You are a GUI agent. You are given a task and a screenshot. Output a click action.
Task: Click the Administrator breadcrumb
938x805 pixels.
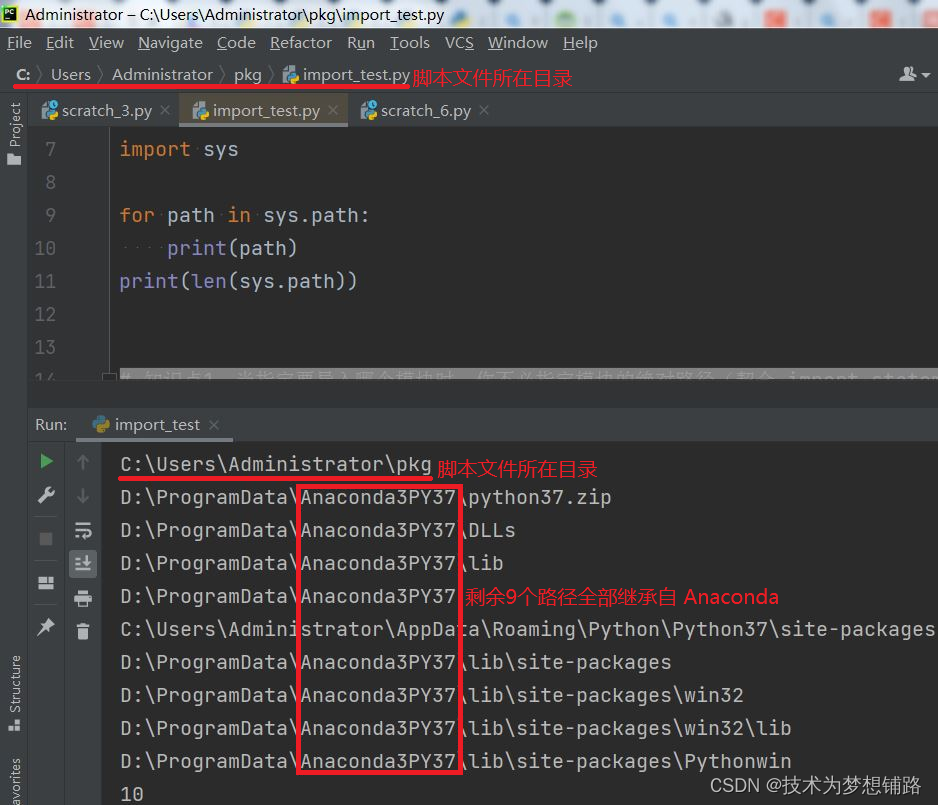pos(162,75)
